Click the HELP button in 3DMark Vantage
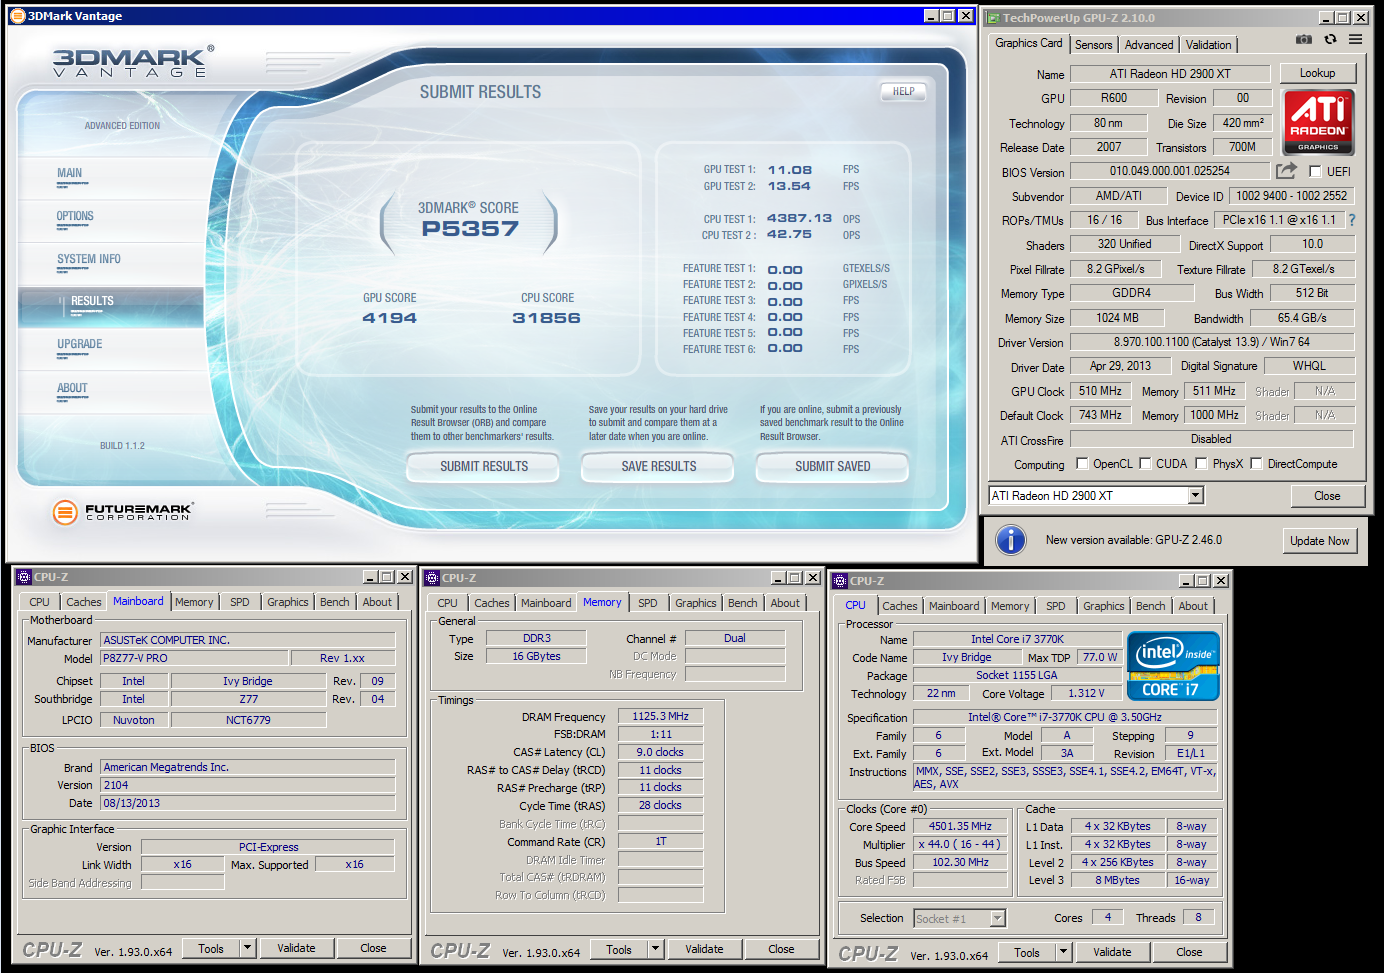Image resolution: width=1384 pixels, height=973 pixels. [x=903, y=91]
